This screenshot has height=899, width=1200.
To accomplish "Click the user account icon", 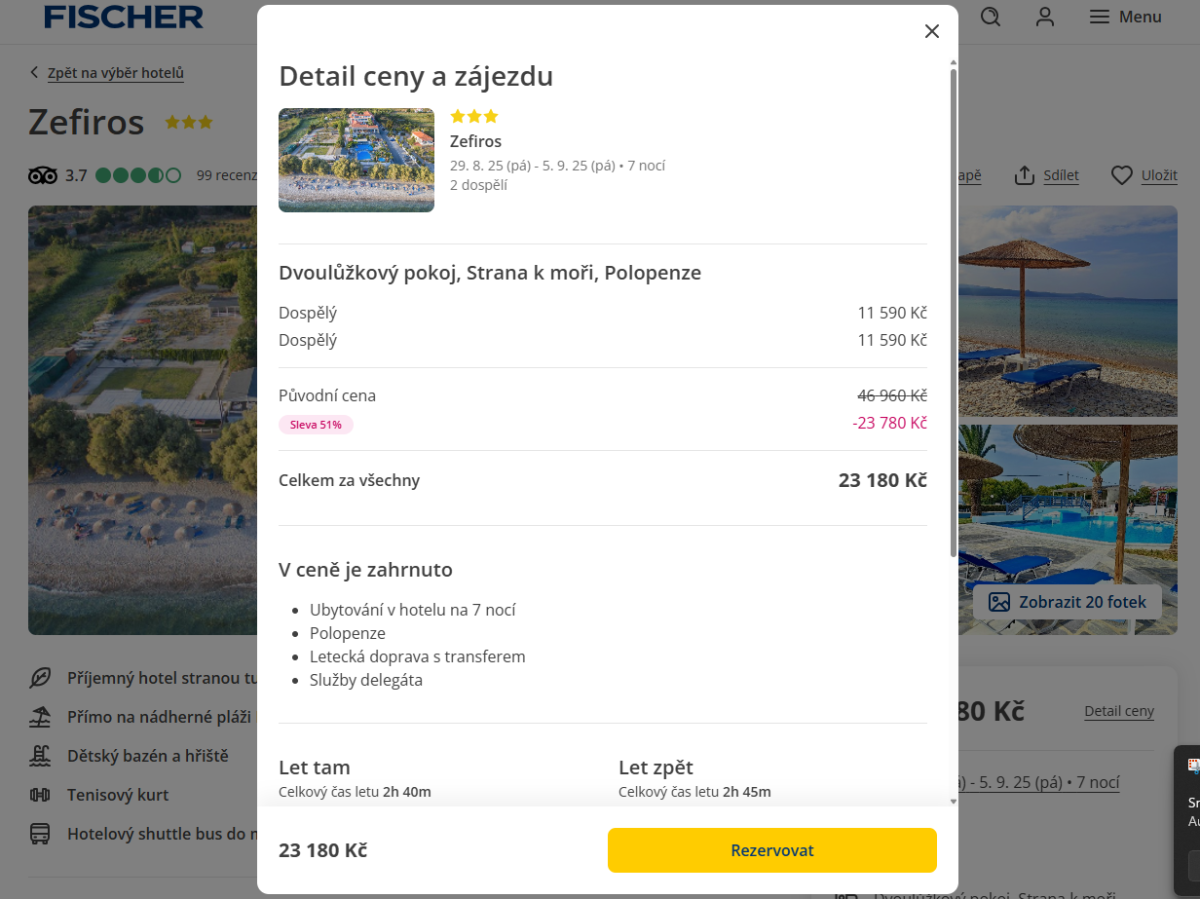I will [x=1045, y=17].
